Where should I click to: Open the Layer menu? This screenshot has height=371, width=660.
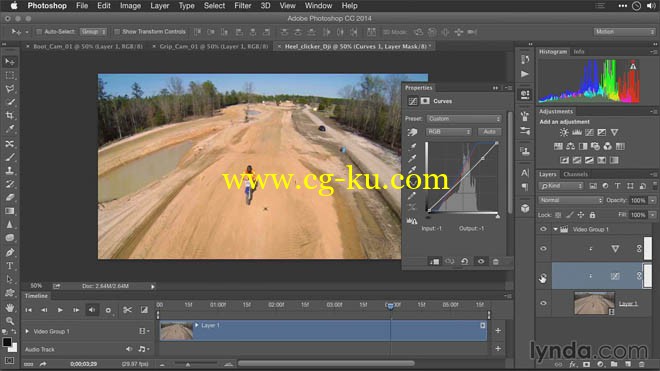[x=160, y=6]
